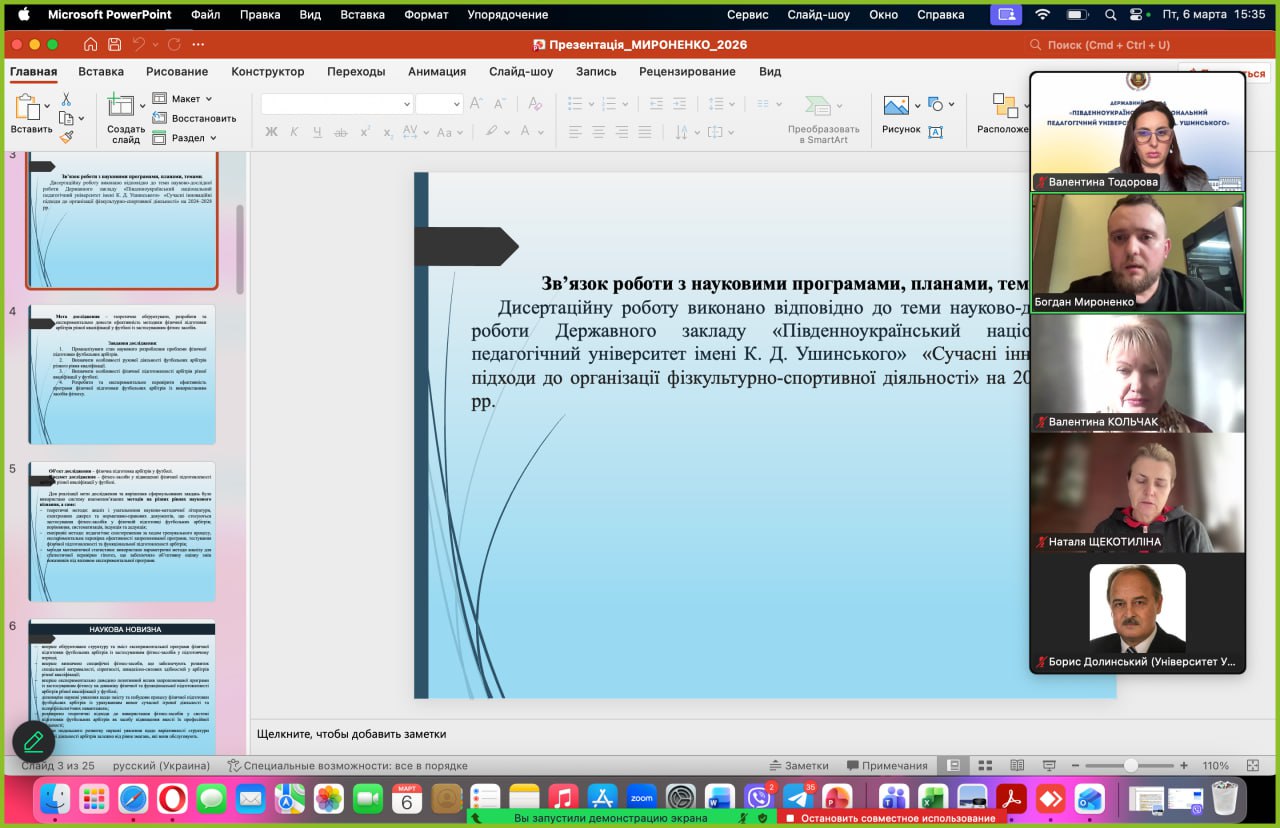
Task: Open the annotation pen floating button
Action: coord(33,741)
